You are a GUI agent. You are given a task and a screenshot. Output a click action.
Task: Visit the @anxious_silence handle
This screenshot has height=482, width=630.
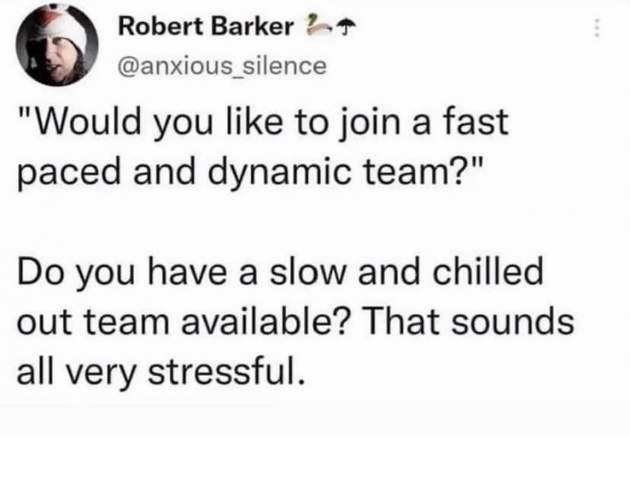(222, 66)
